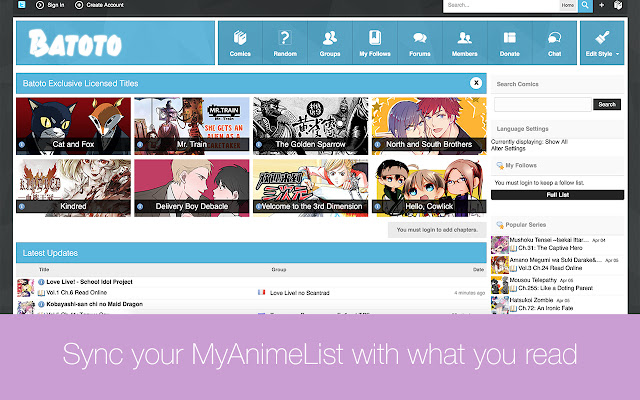Open the Forums navigation item
The image size is (640, 400).
[420, 43]
